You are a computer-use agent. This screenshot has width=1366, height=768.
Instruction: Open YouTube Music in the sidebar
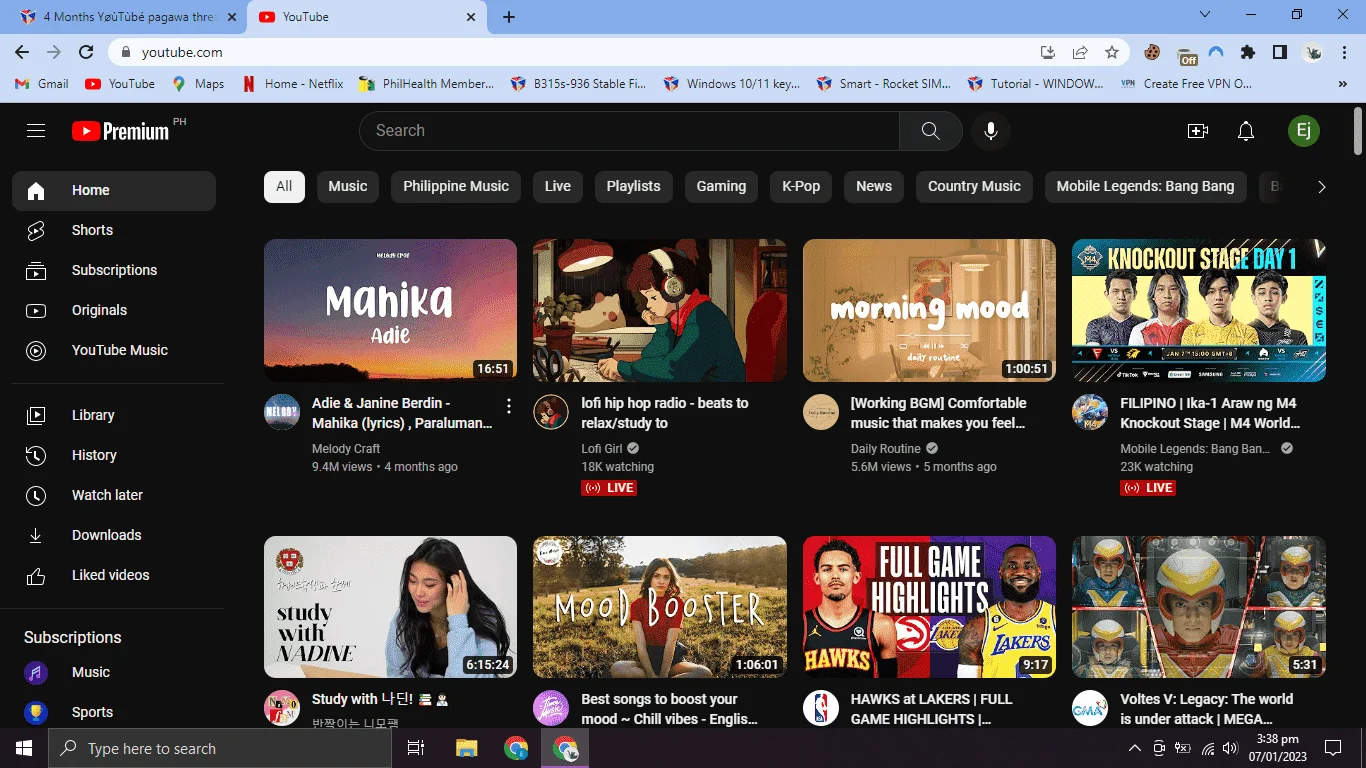(114, 350)
